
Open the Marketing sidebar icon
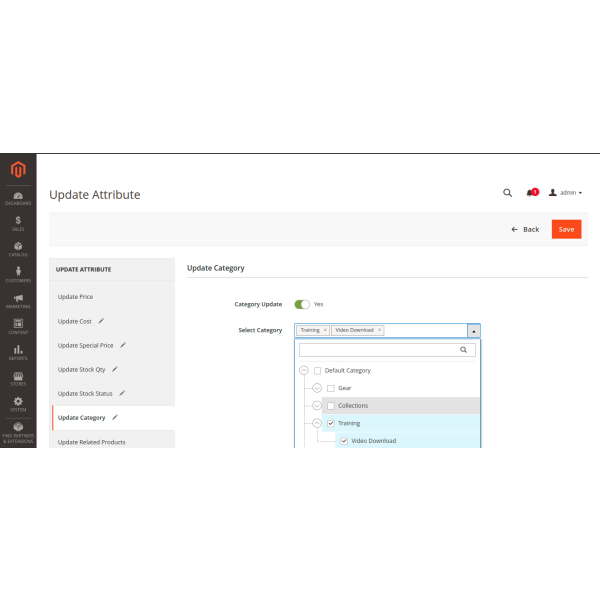point(18,300)
